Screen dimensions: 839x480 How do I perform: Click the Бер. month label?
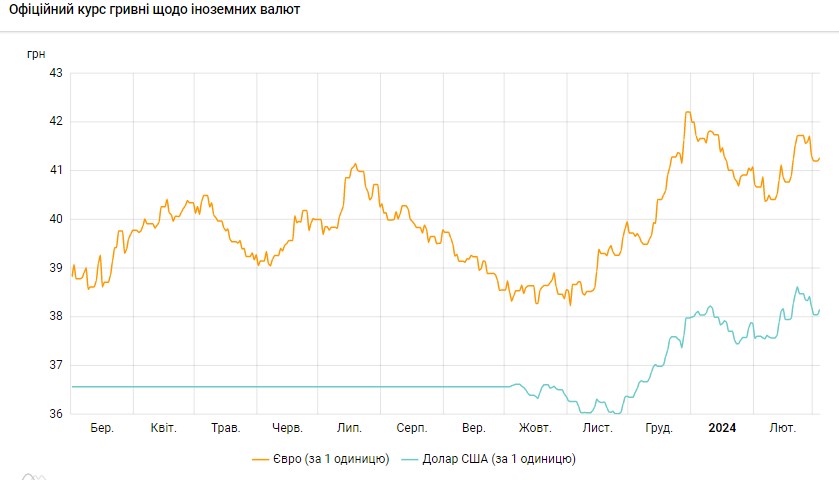pos(102,428)
